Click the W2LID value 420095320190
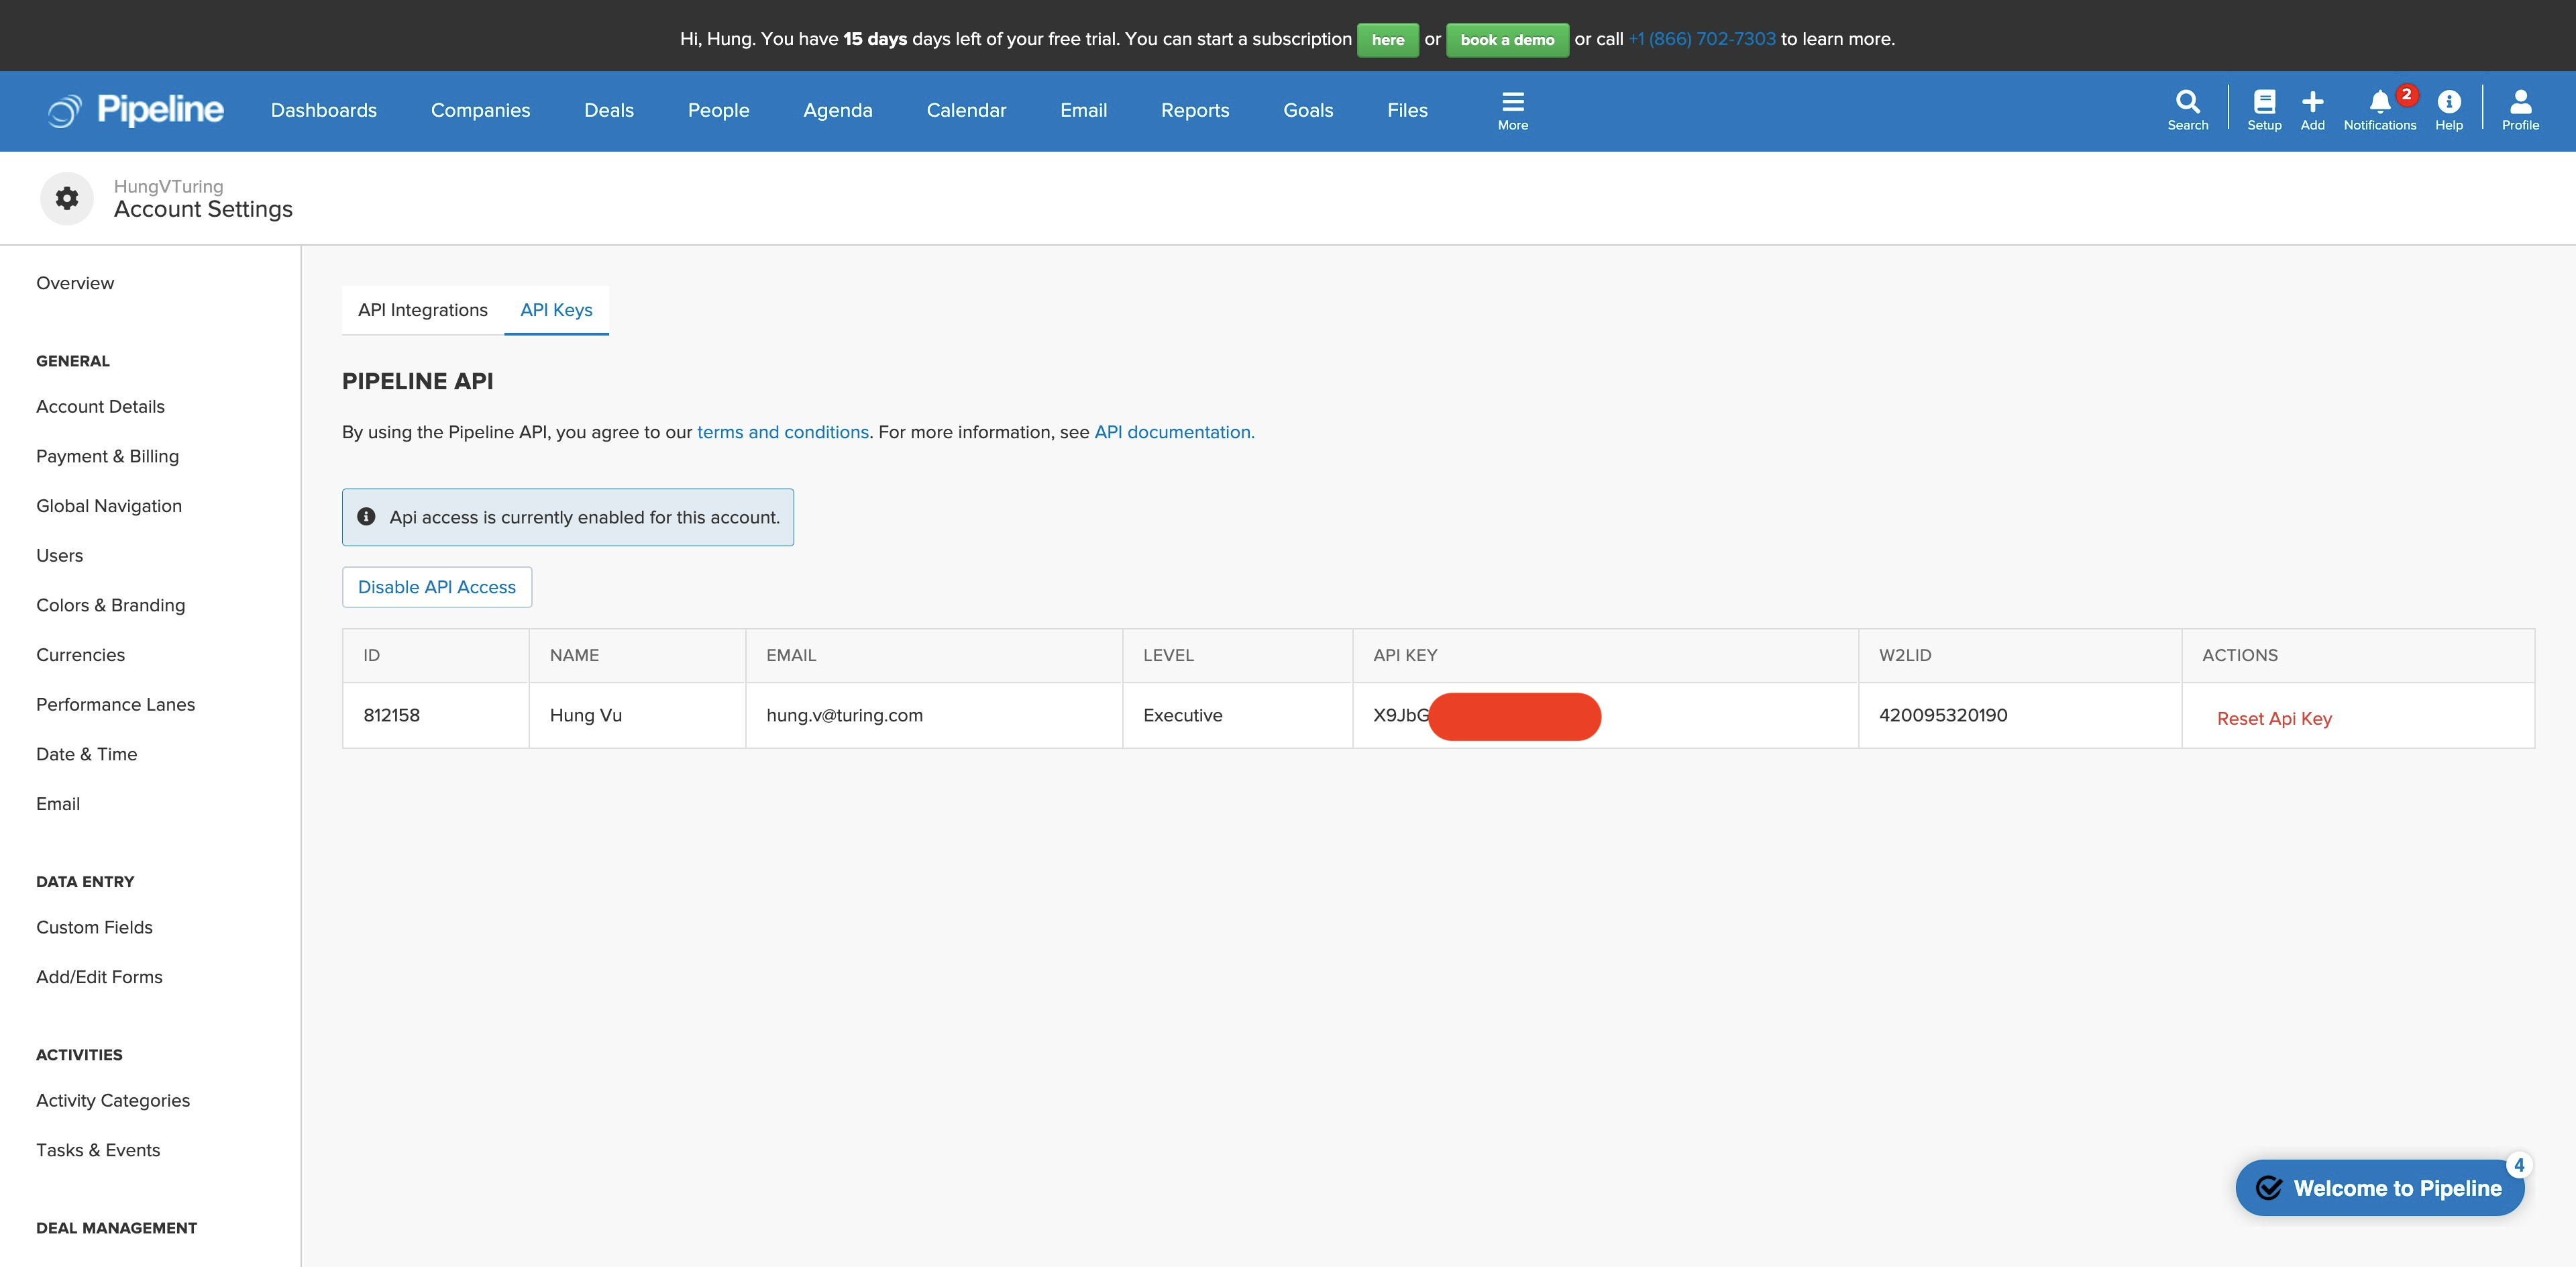The image size is (2576, 1267). click(1942, 715)
